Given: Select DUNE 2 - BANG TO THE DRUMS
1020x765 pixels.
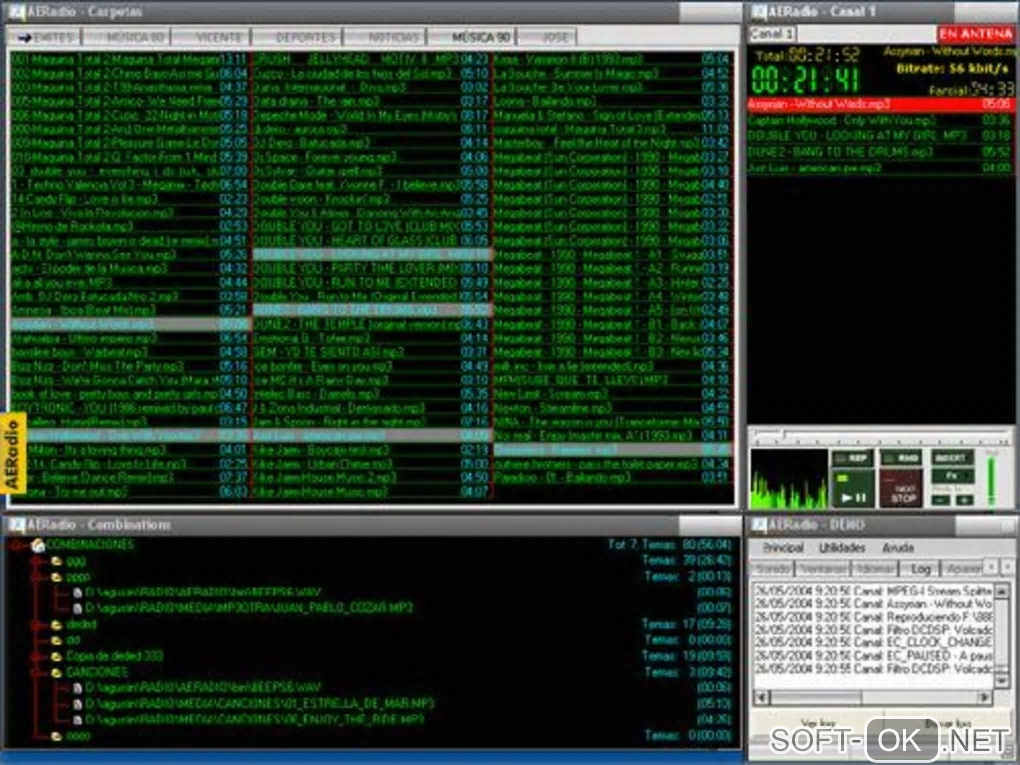Looking at the screenshot, I should tap(880, 152).
